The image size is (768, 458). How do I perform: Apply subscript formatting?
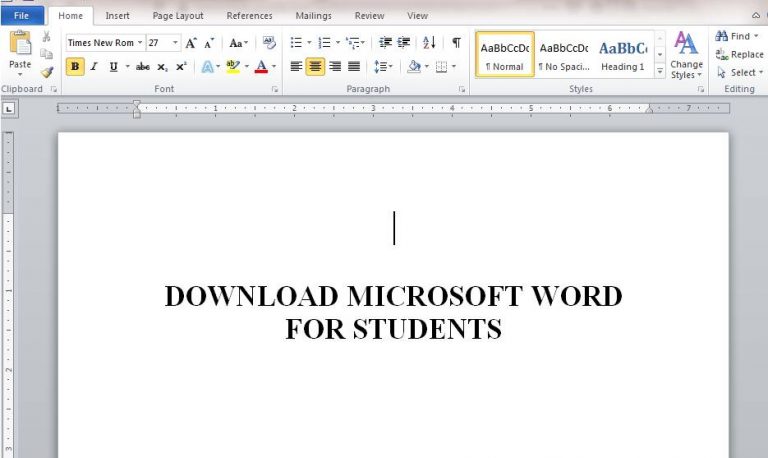click(x=162, y=67)
